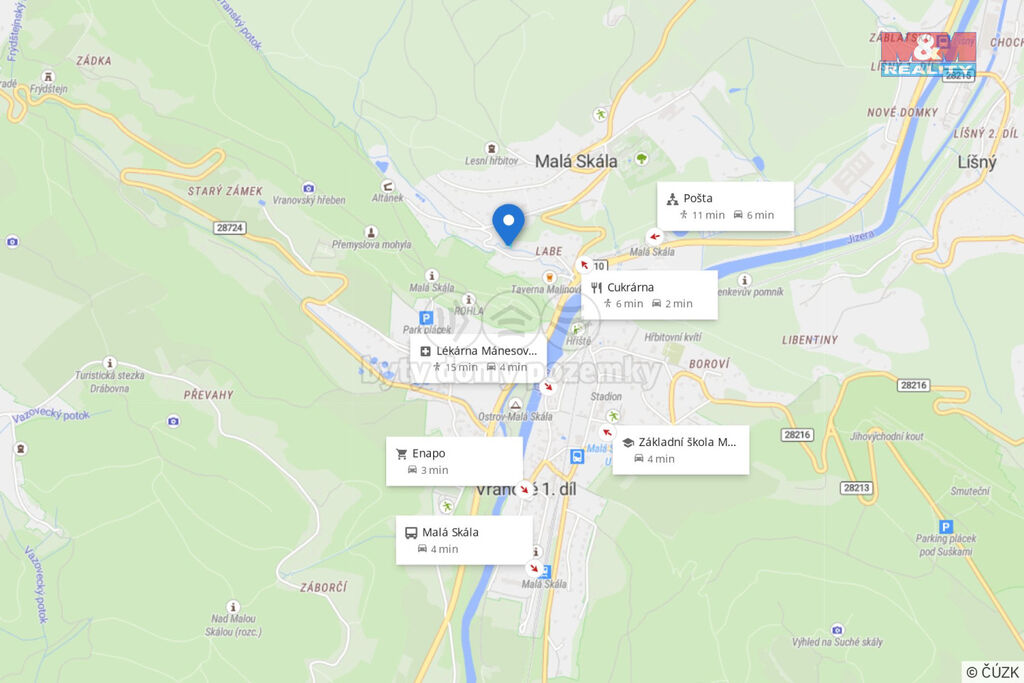Click the Nad Malou Skálou info icon
This screenshot has height=683, width=1024.
pos(232,607)
